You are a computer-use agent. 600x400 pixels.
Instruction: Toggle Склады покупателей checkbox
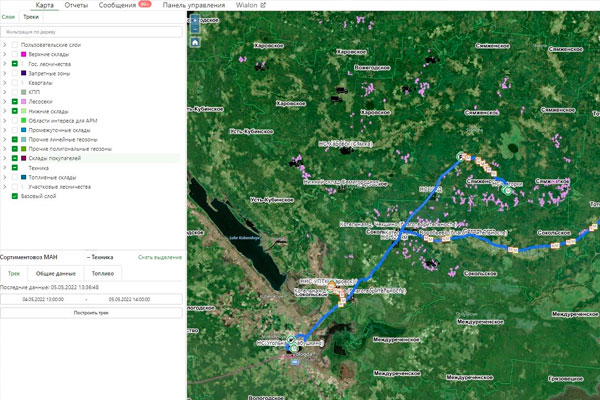tap(15, 158)
